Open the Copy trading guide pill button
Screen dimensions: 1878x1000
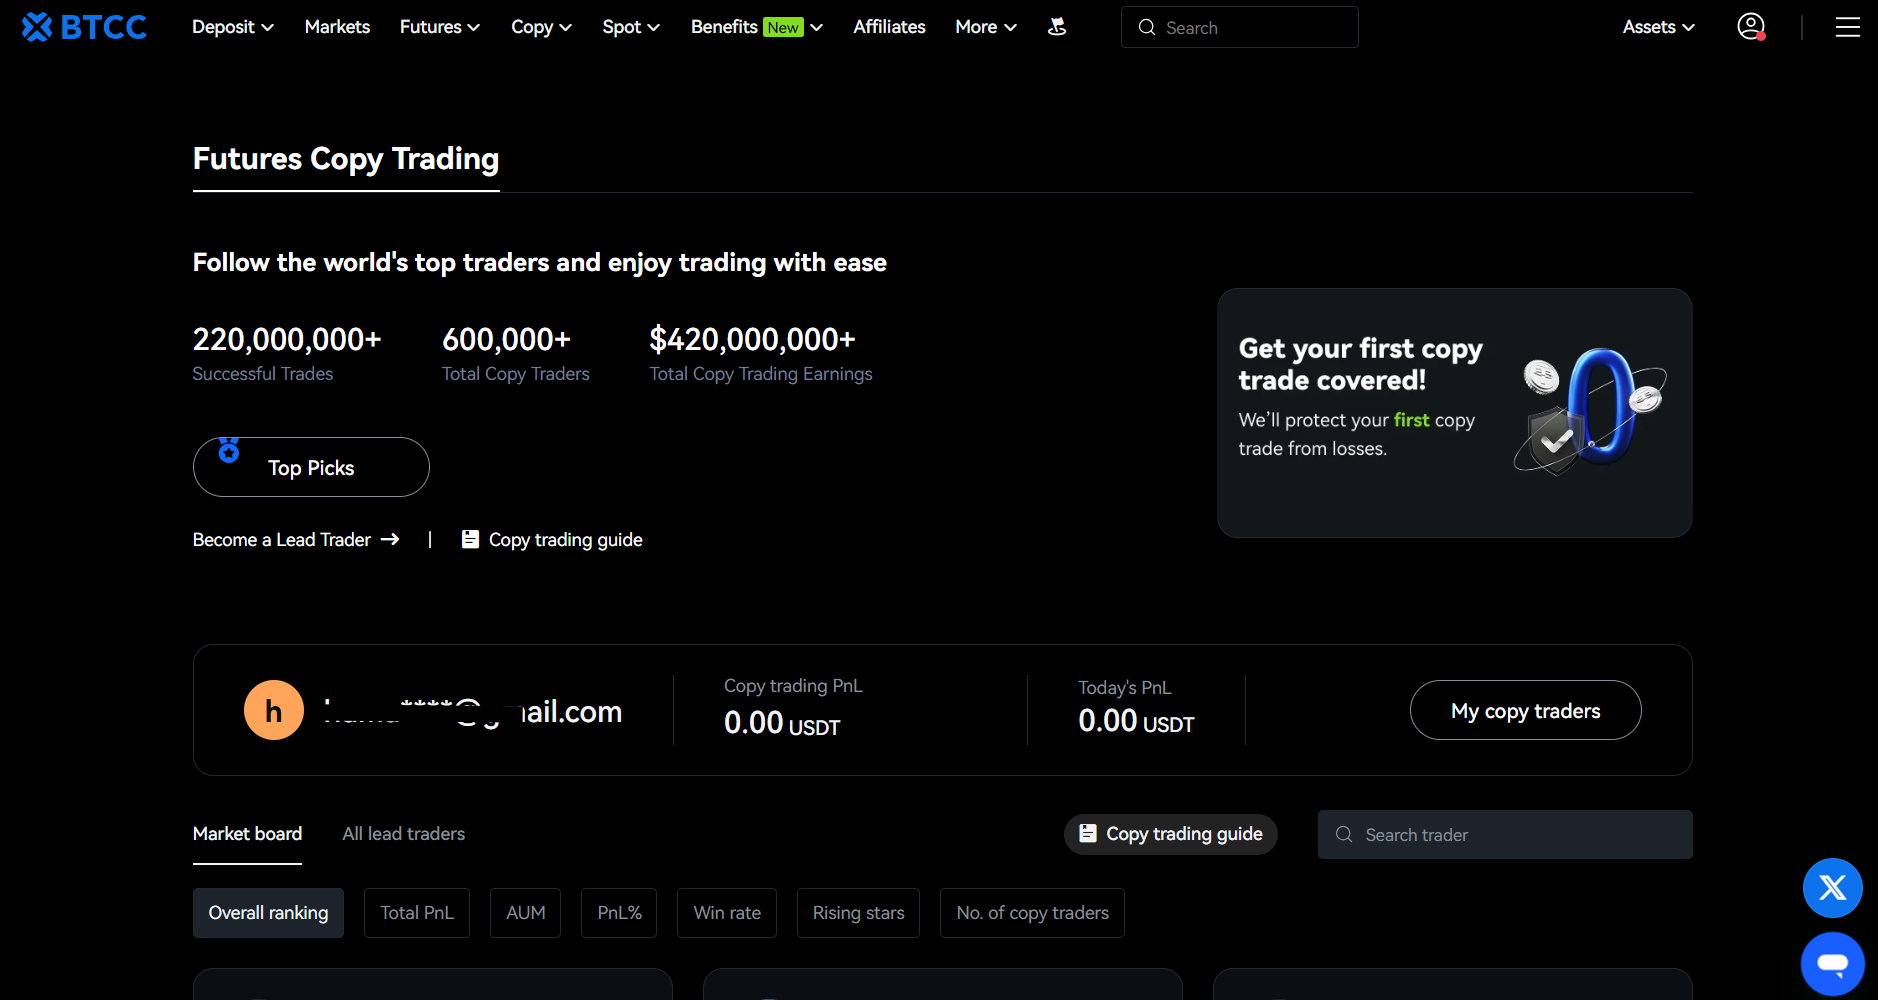[1171, 834]
